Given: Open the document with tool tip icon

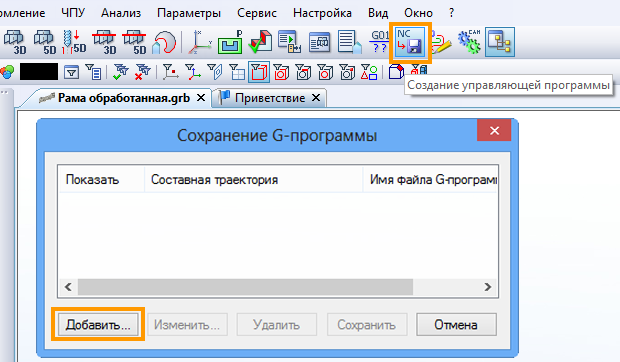Looking at the screenshot, I should [350, 42].
